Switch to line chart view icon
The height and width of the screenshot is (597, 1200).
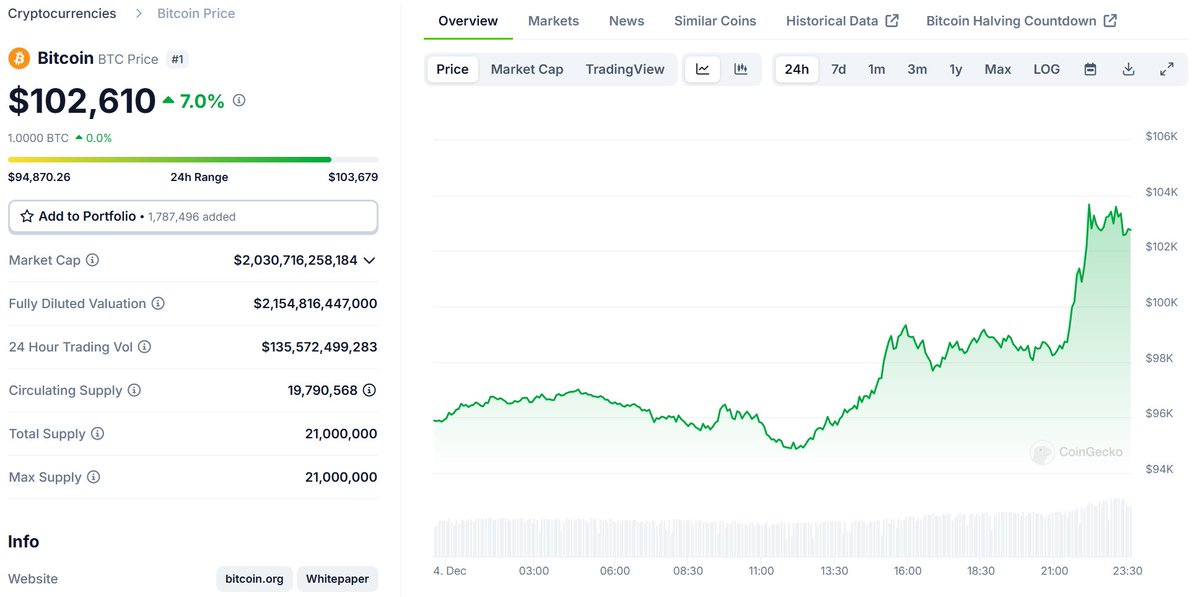703,69
